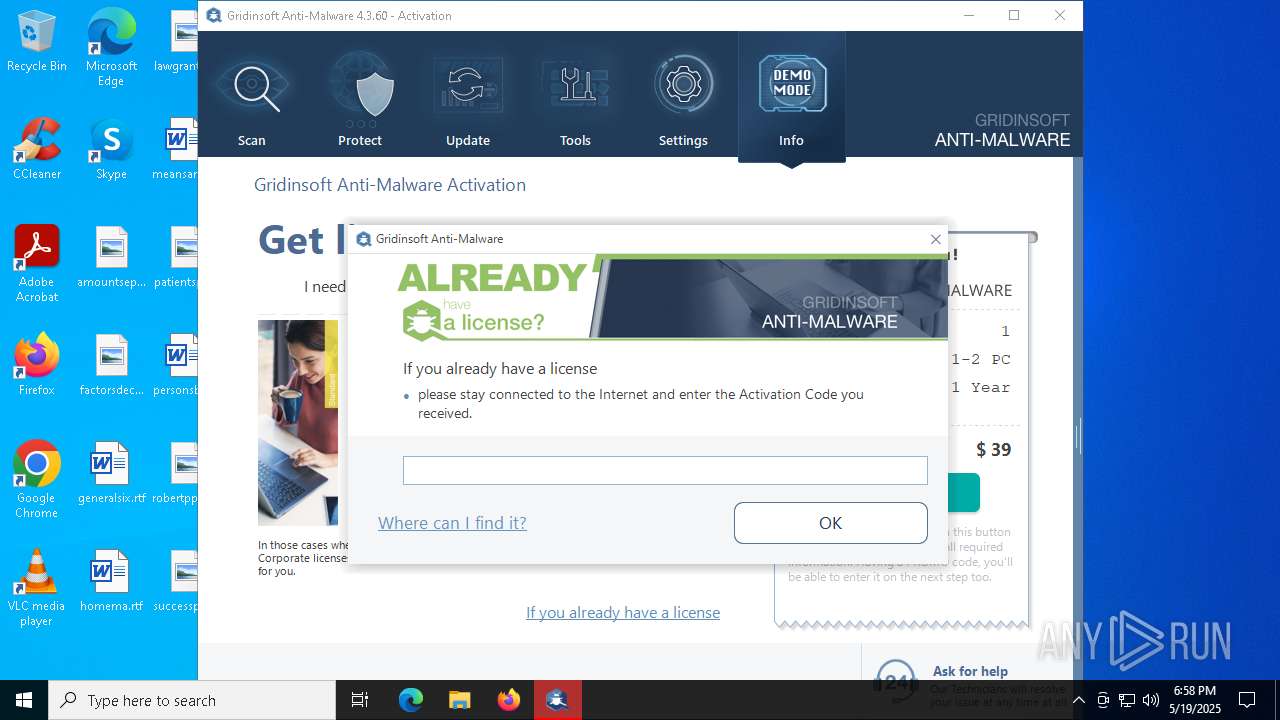Open the network status tray icon
Viewport: 1280px width, 720px height.
pos(1127,700)
